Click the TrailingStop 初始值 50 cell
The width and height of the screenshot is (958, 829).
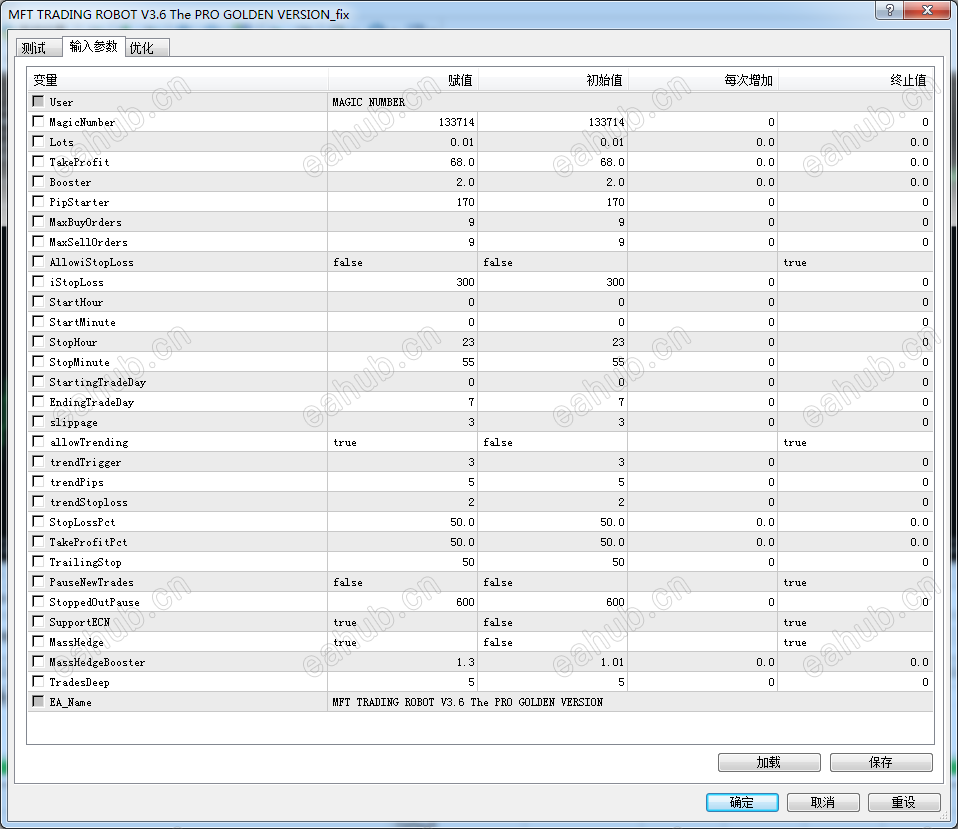tap(553, 562)
